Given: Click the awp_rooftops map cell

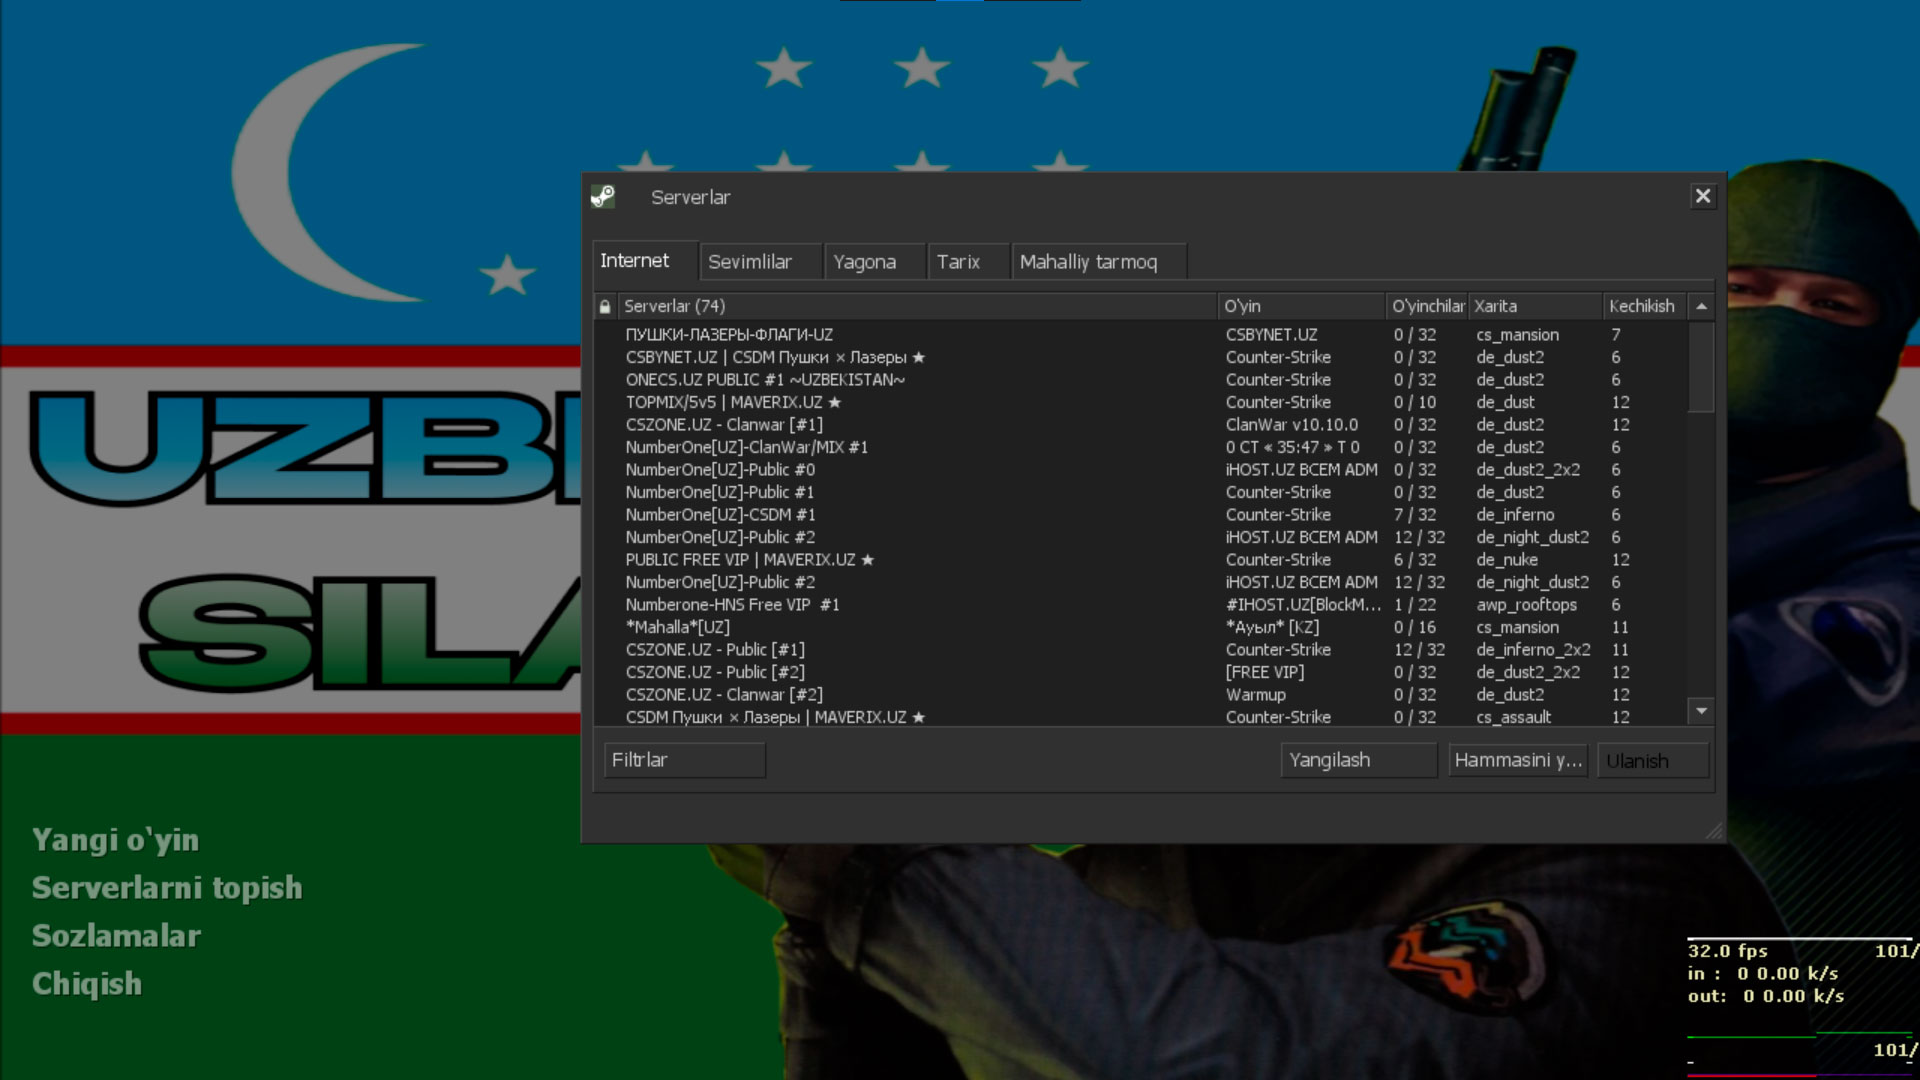Looking at the screenshot, I should tap(1526, 605).
